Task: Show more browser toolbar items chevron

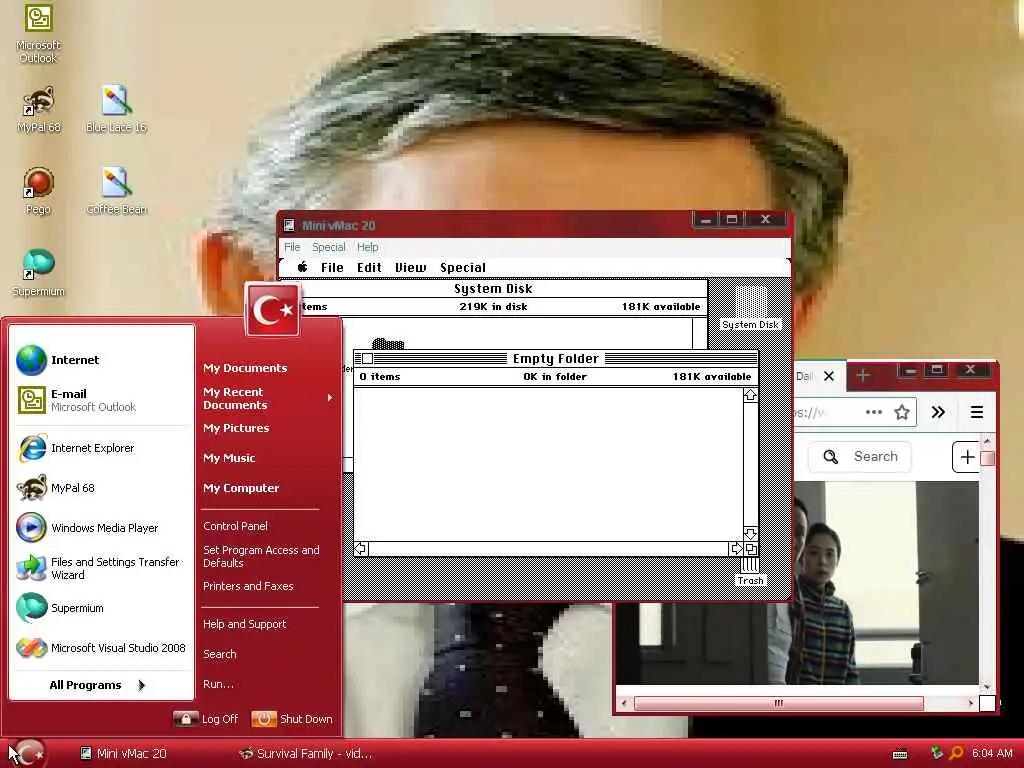Action: click(938, 412)
